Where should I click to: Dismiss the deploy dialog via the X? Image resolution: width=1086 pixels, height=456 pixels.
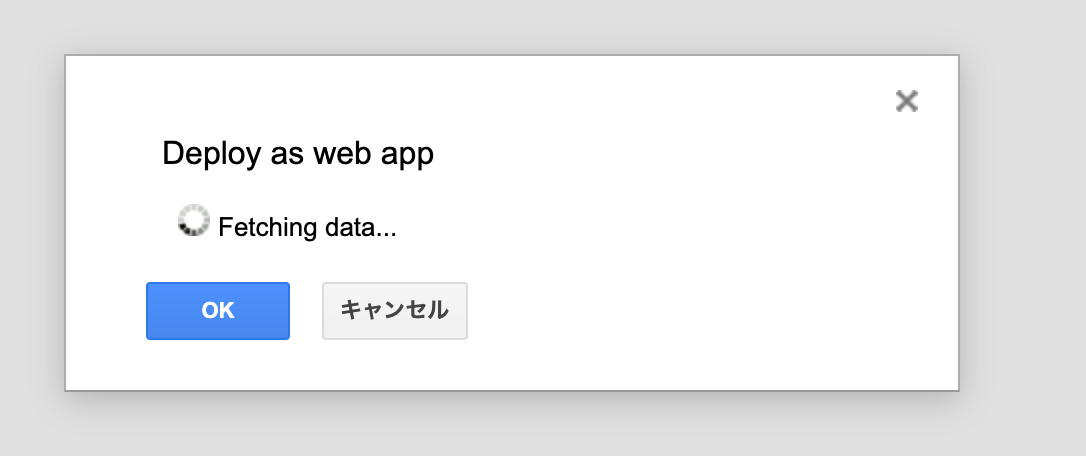pyautogui.click(x=906, y=101)
